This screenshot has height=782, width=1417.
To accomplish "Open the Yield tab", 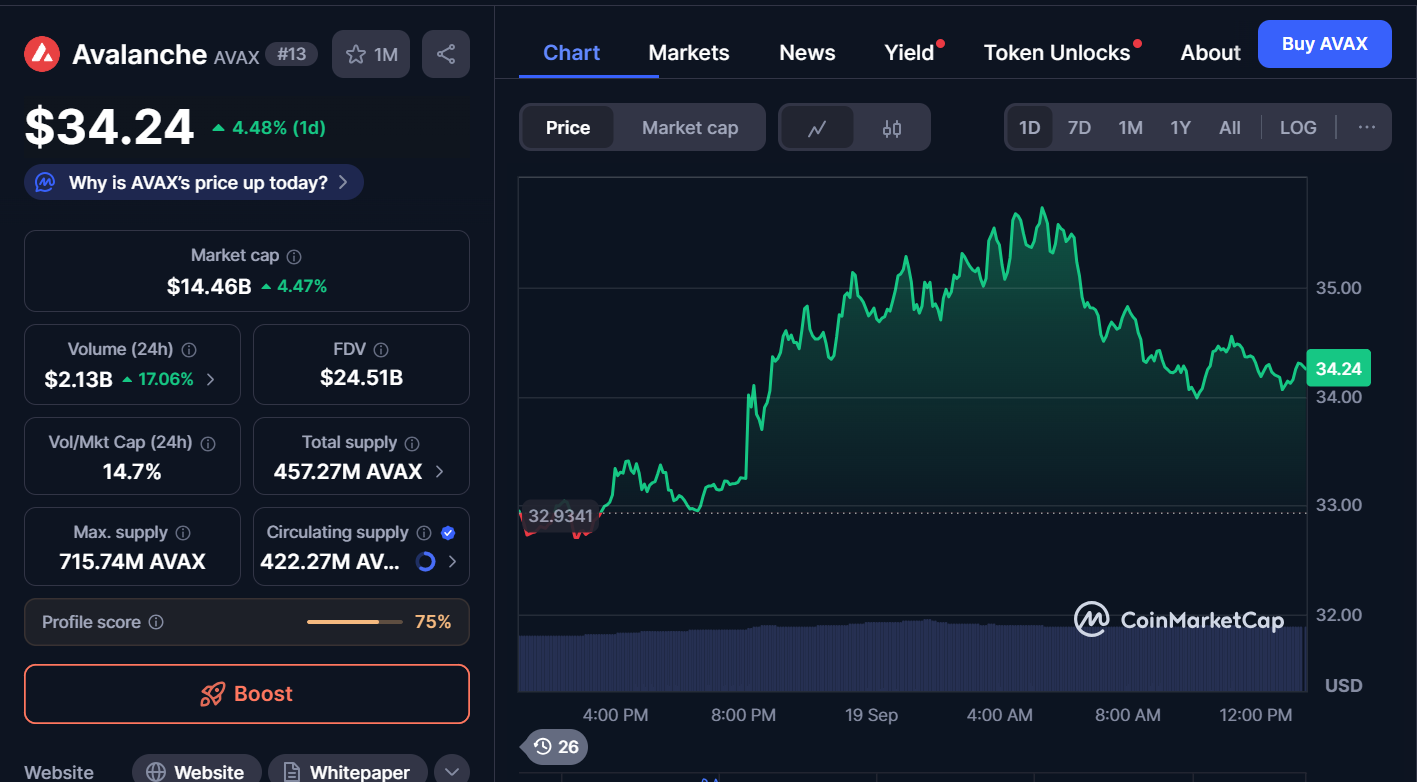I will [910, 53].
